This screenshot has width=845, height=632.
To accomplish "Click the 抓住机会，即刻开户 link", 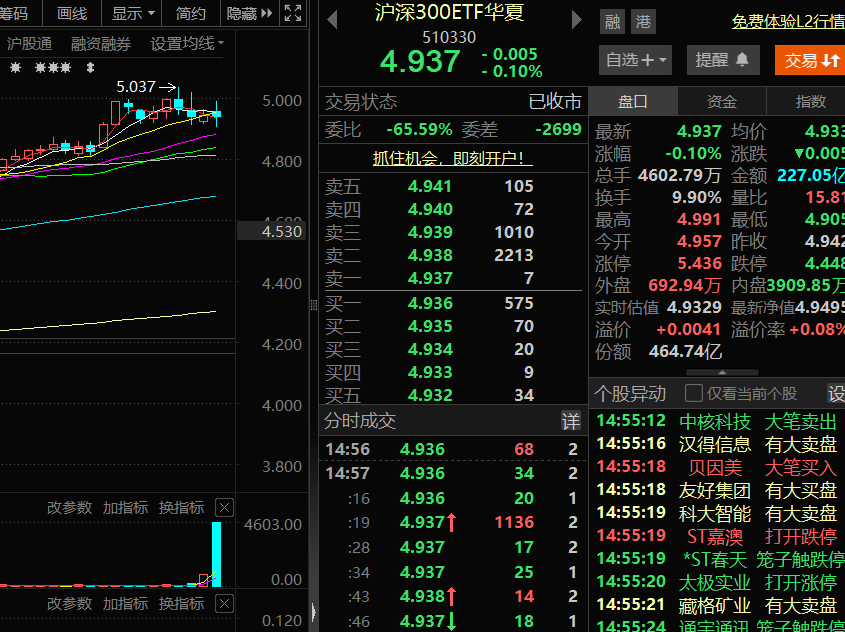I will (x=453, y=158).
